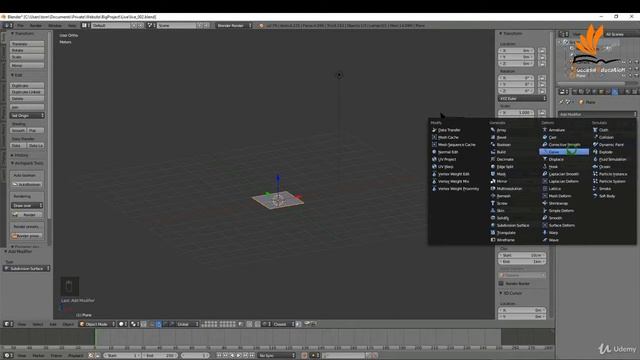Image resolution: width=640 pixels, height=360 pixels.
Task: Click the Skin modifier icon
Action: (x=493, y=211)
